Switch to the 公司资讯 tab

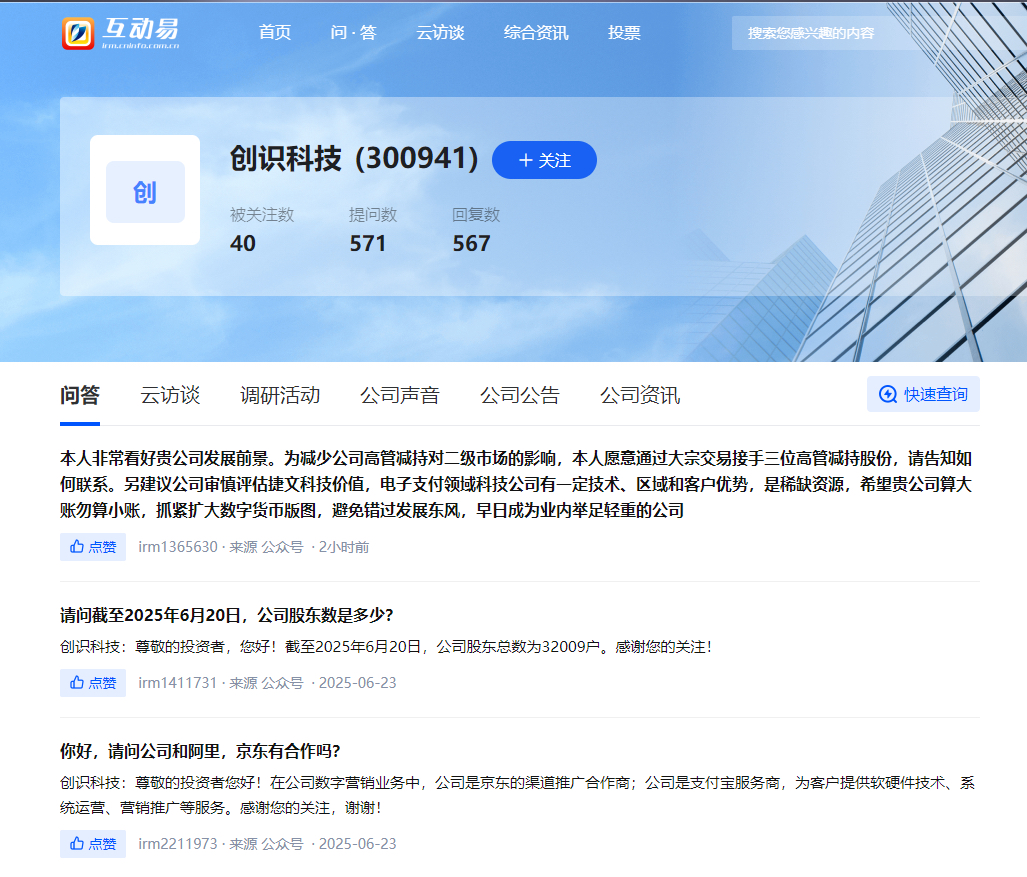tap(640, 395)
